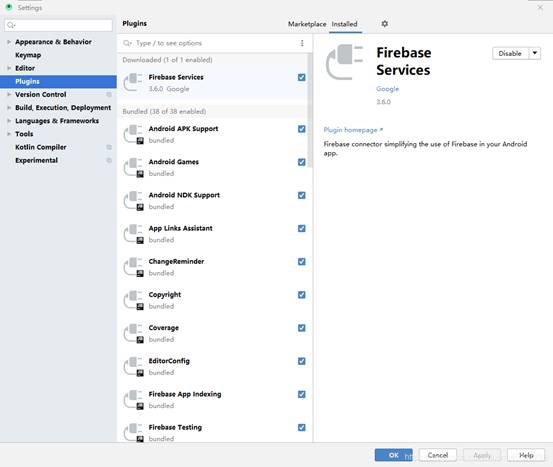The image size is (553, 467).
Task: Expand the Appearance & Behavior tree node
Action: pyautogui.click(x=9, y=42)
